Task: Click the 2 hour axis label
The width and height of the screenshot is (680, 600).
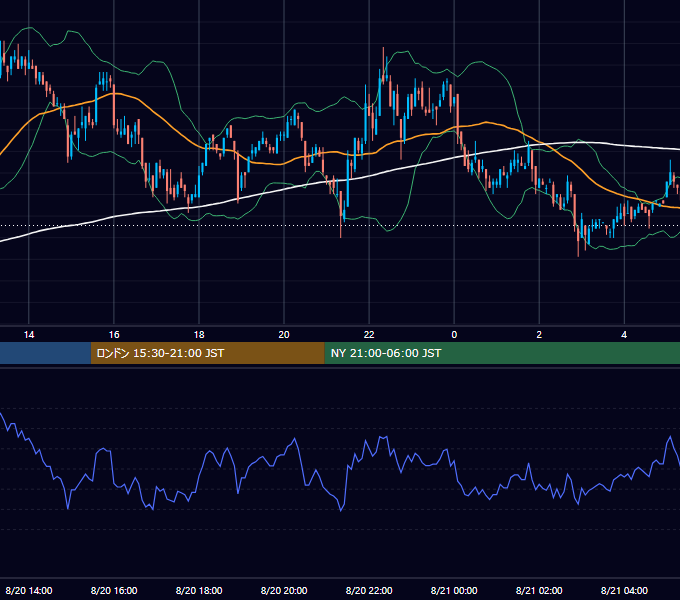Action: point(539,335)
